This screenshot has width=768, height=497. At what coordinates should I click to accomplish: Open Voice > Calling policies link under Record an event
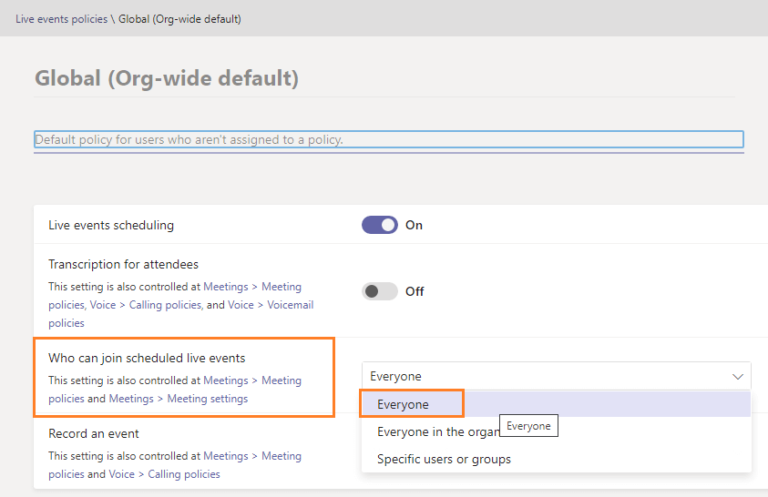164,474
